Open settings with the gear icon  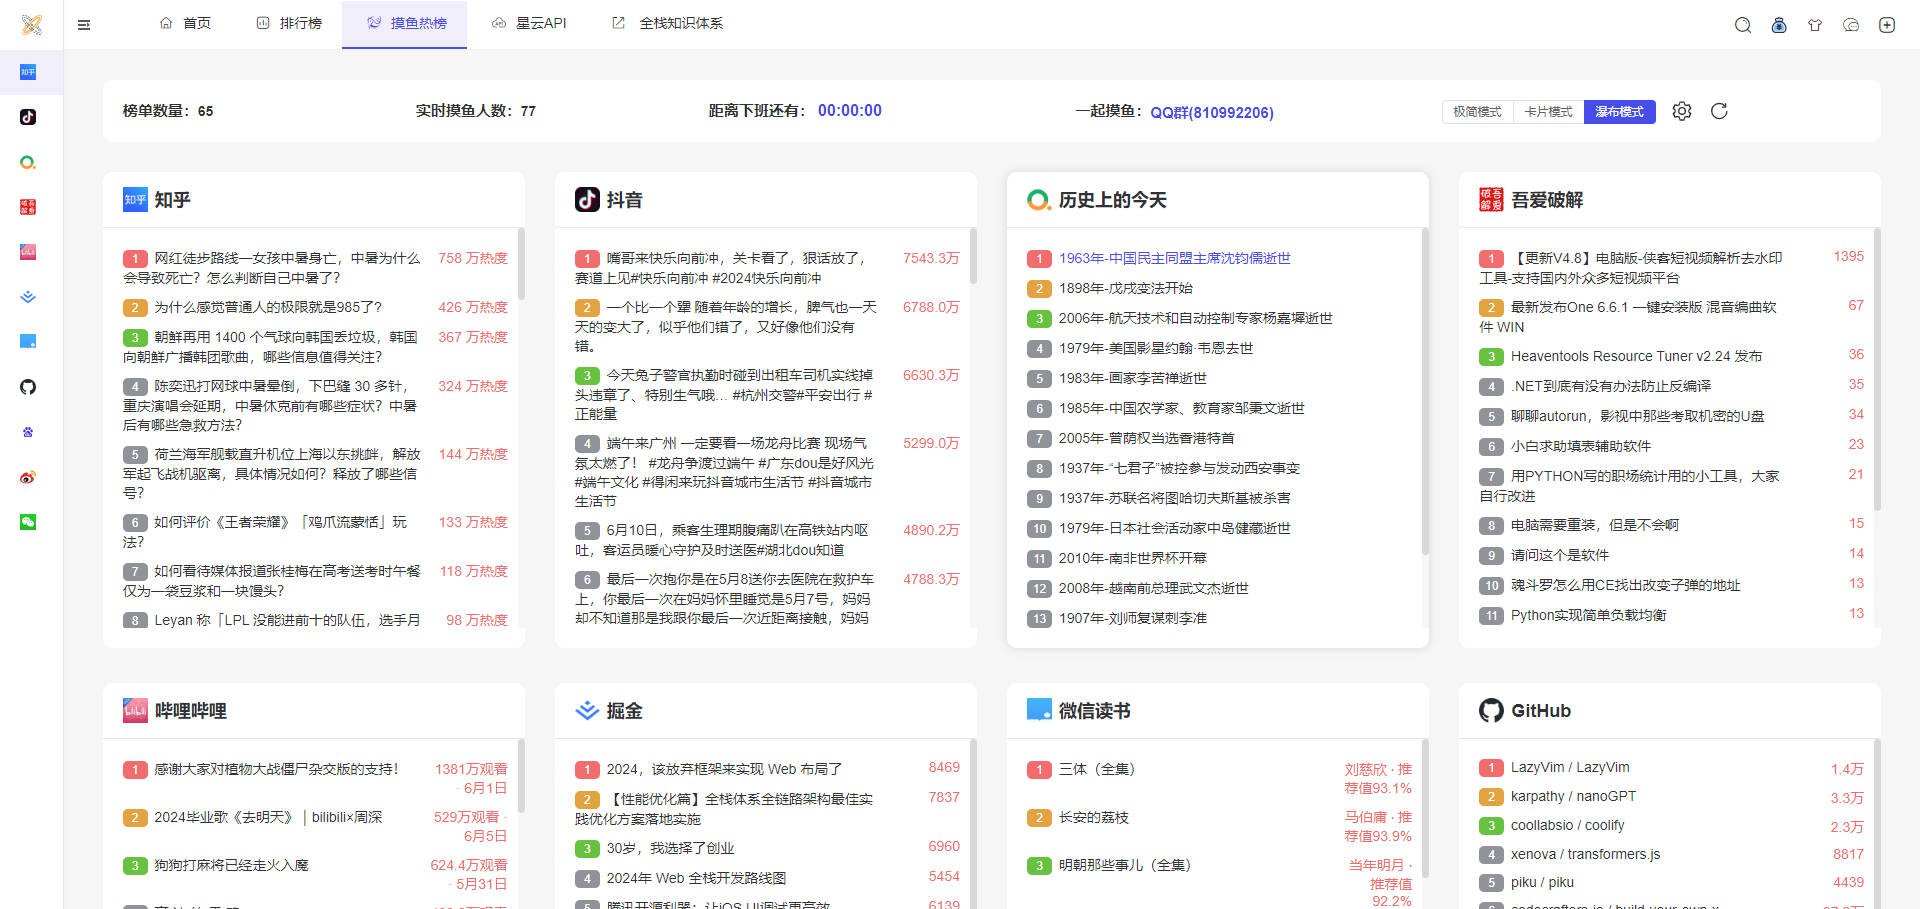(x=1682, y=111)
